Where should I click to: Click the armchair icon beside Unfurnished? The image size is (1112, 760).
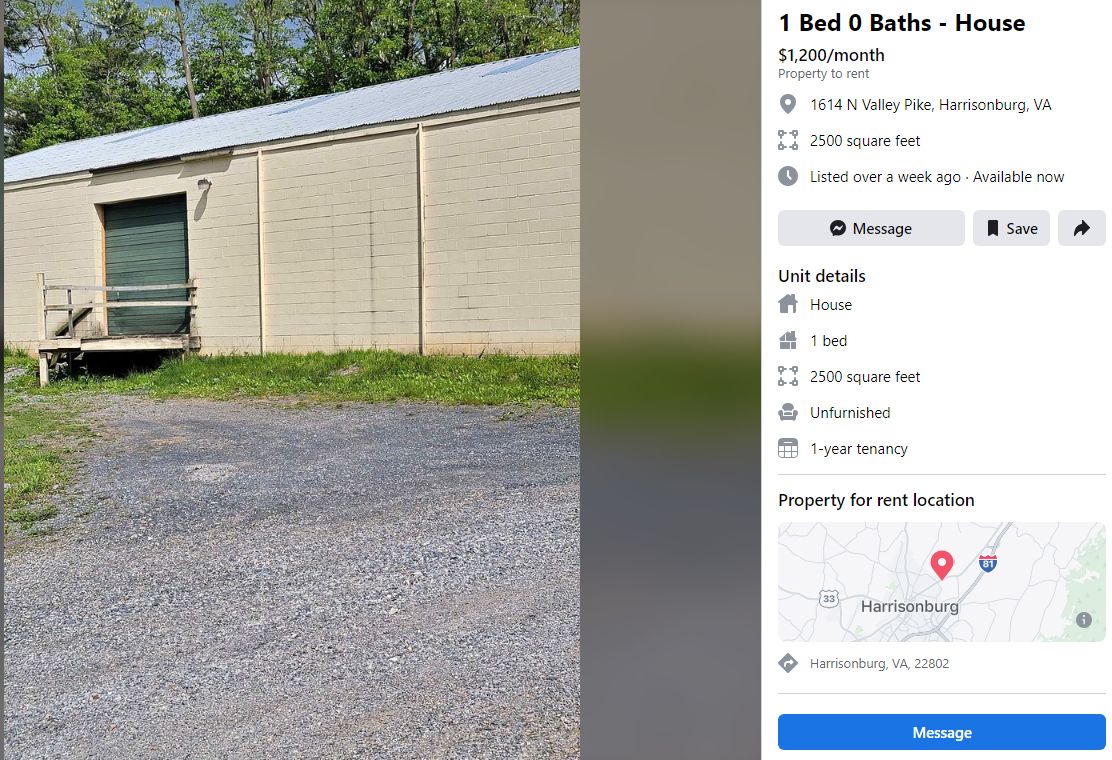point(787,412)
